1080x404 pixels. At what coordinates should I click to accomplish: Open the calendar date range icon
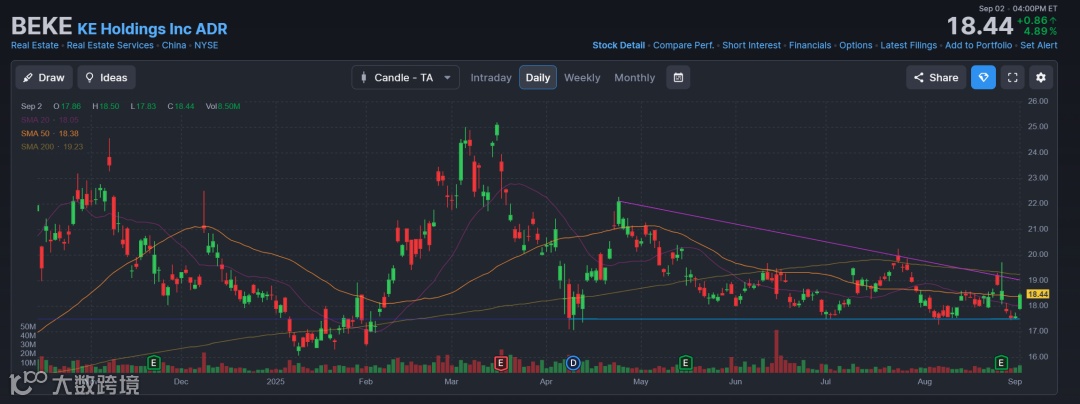click(678, 78)
